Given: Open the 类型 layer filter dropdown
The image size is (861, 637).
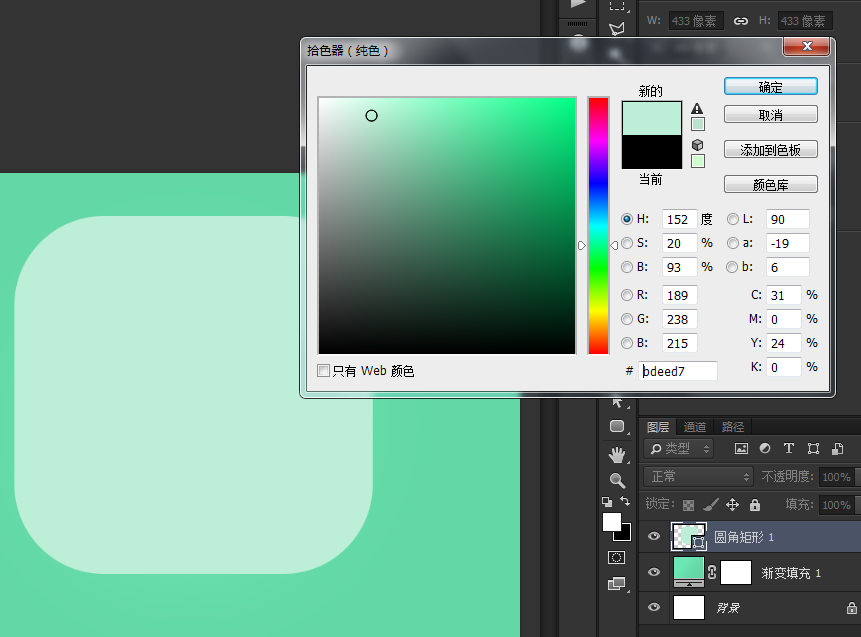Looking at the screenshot, I should click(680, 449).
